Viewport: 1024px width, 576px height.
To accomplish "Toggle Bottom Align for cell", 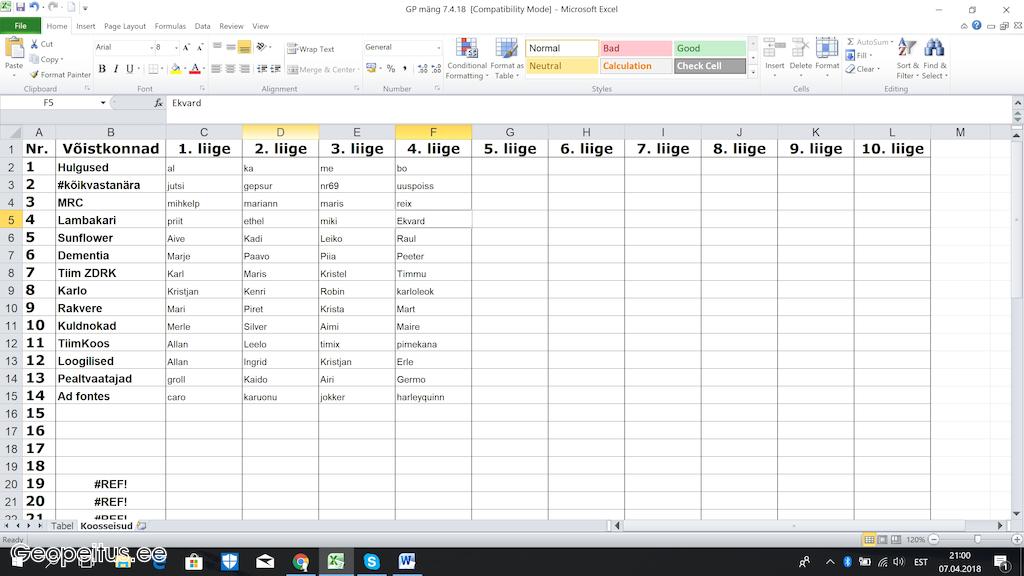I will 244,48.
